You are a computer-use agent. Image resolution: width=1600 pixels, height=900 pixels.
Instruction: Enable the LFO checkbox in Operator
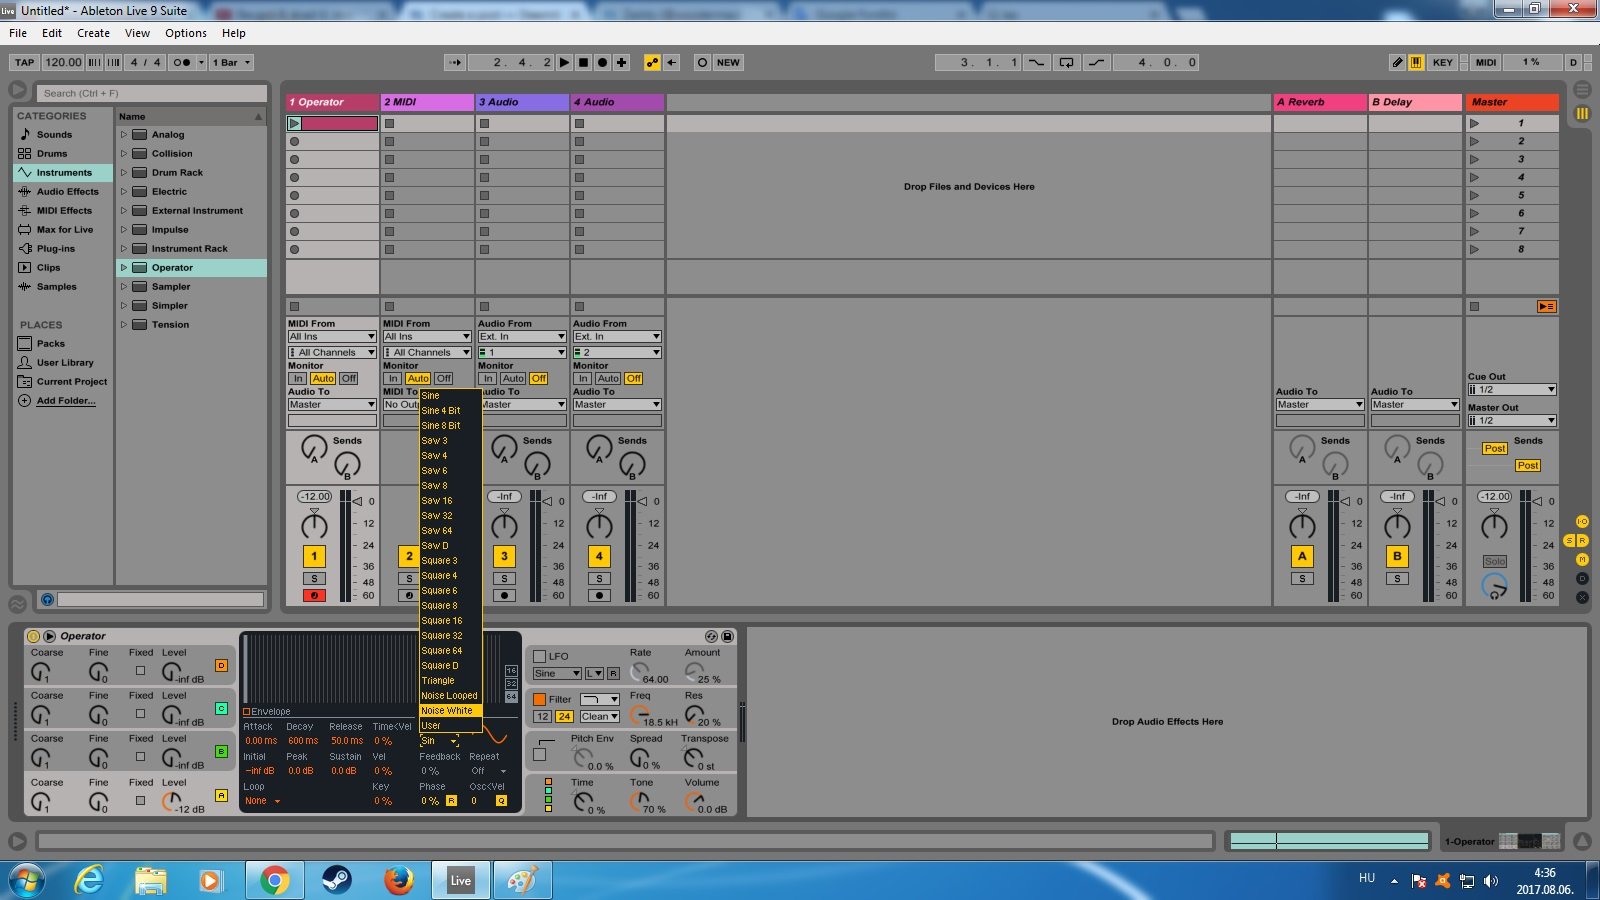pos(540,657)
